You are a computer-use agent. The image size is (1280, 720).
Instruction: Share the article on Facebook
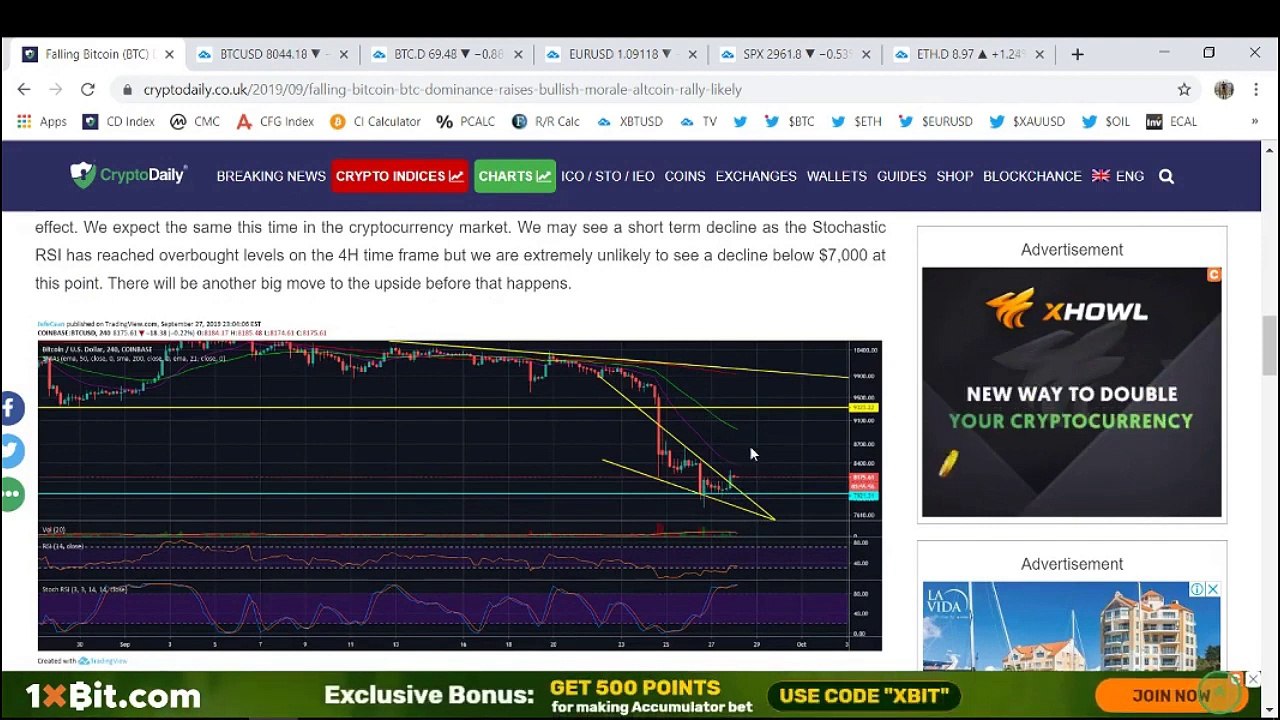tap(11, 408)
